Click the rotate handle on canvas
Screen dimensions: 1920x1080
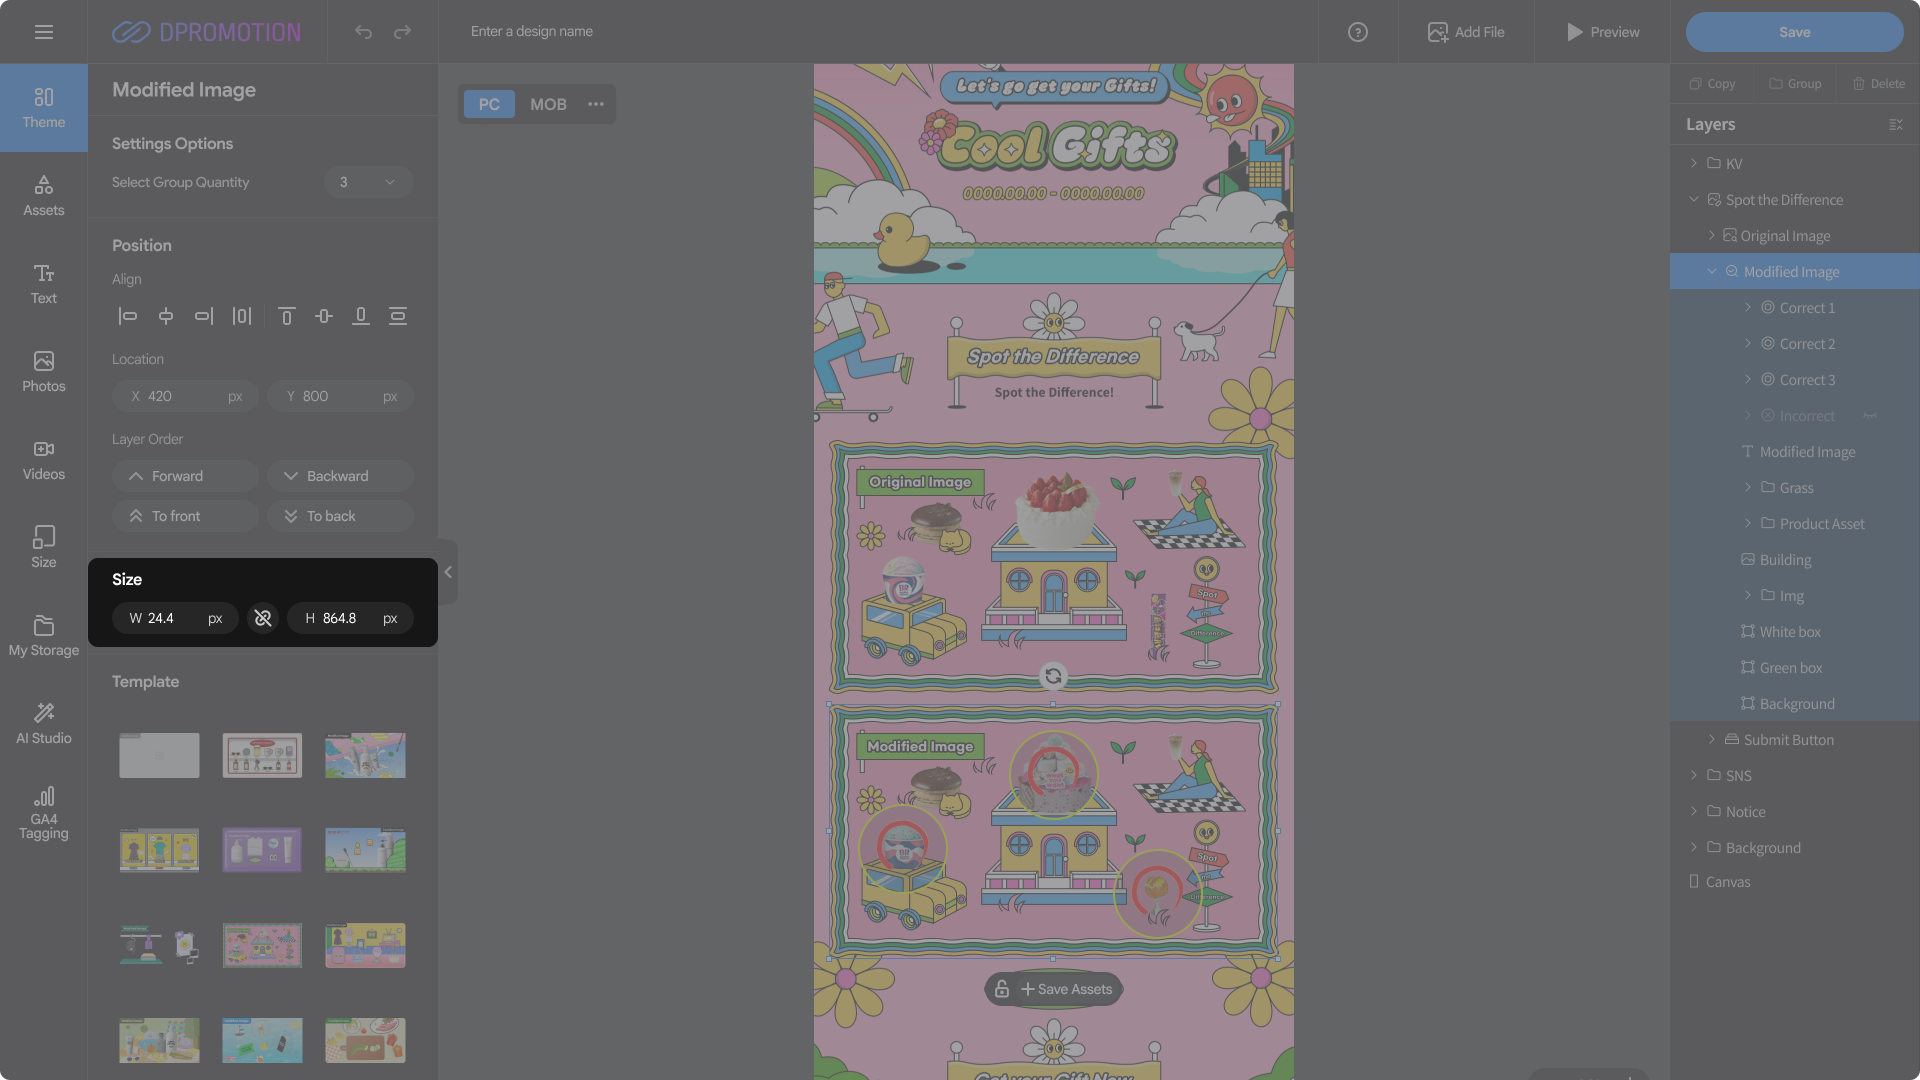tap(1053, 677)
